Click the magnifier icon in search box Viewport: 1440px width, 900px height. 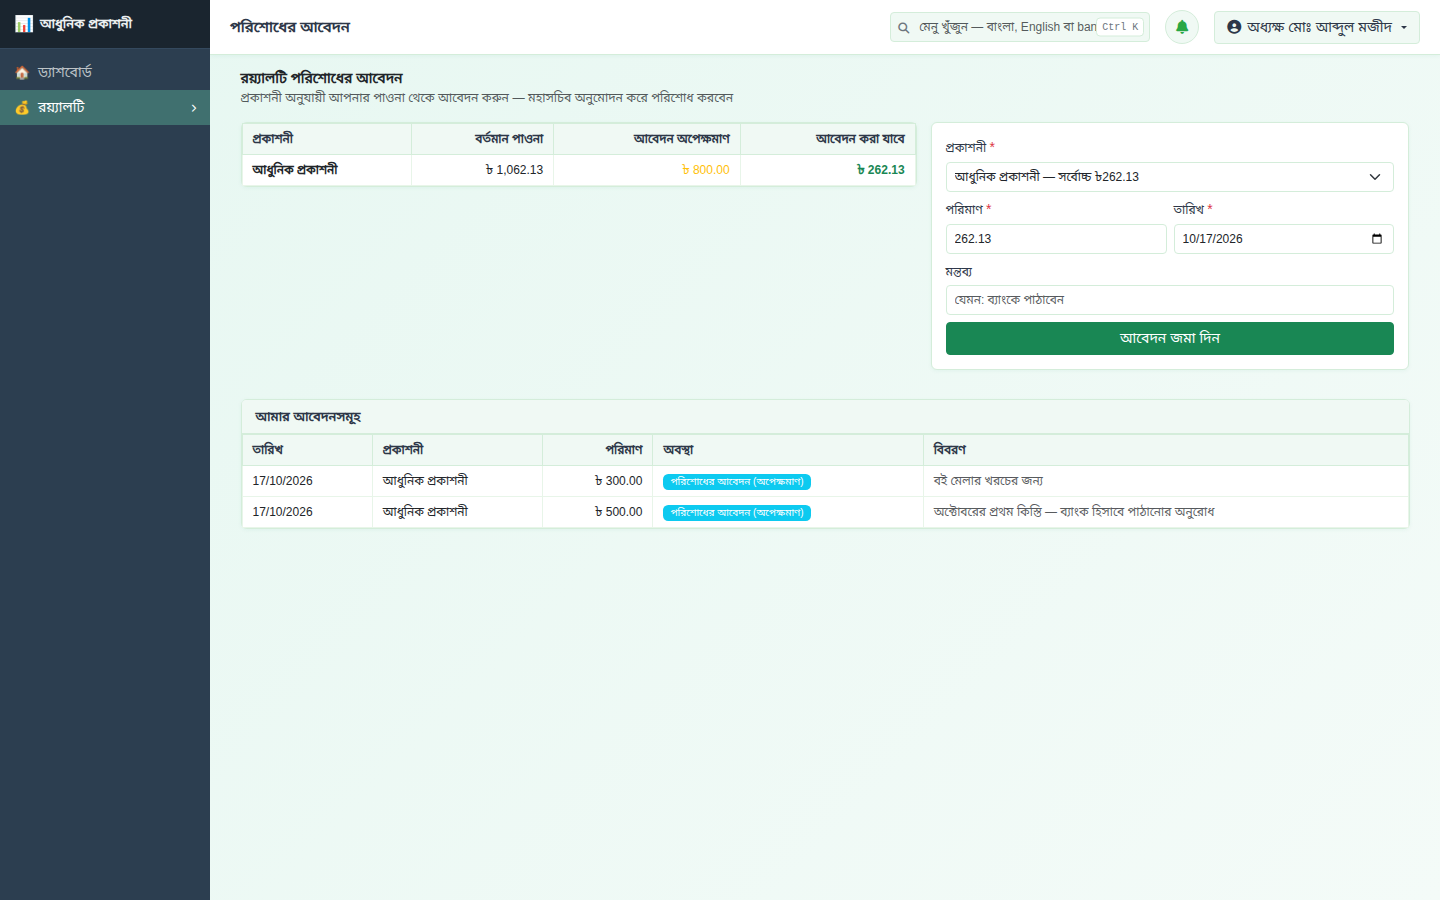pyautogui.click(x=904, y=27)
